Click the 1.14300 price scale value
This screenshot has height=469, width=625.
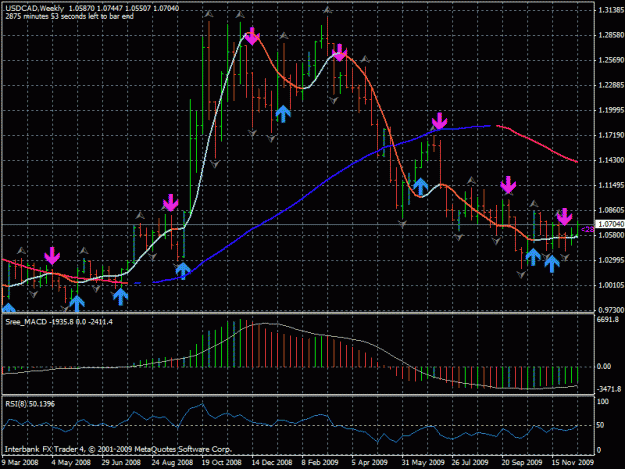611,160
